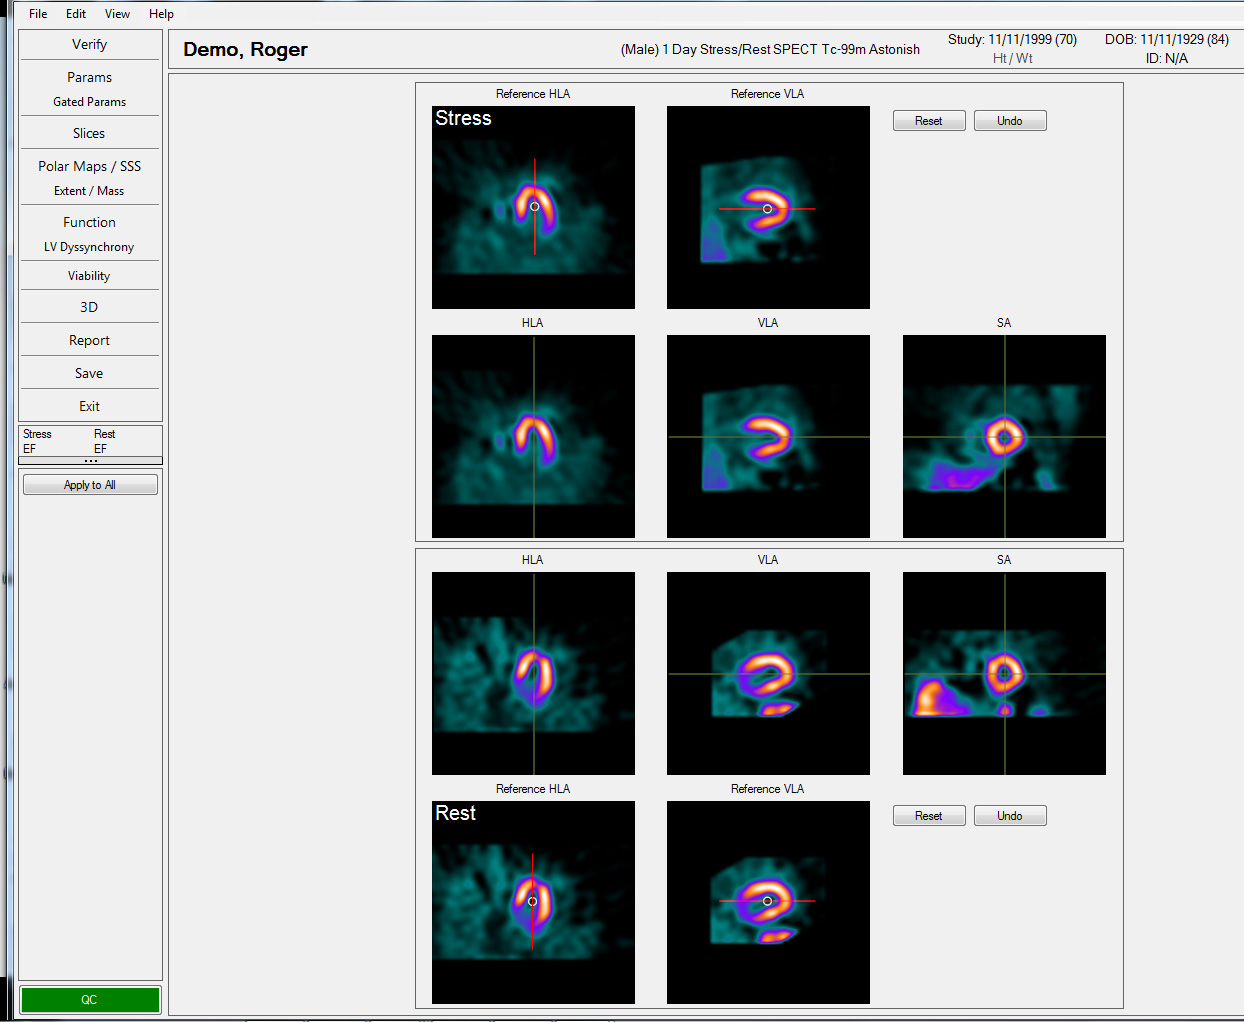Expand the Stress/Rest EF panel dots

[x=90, y=461]
